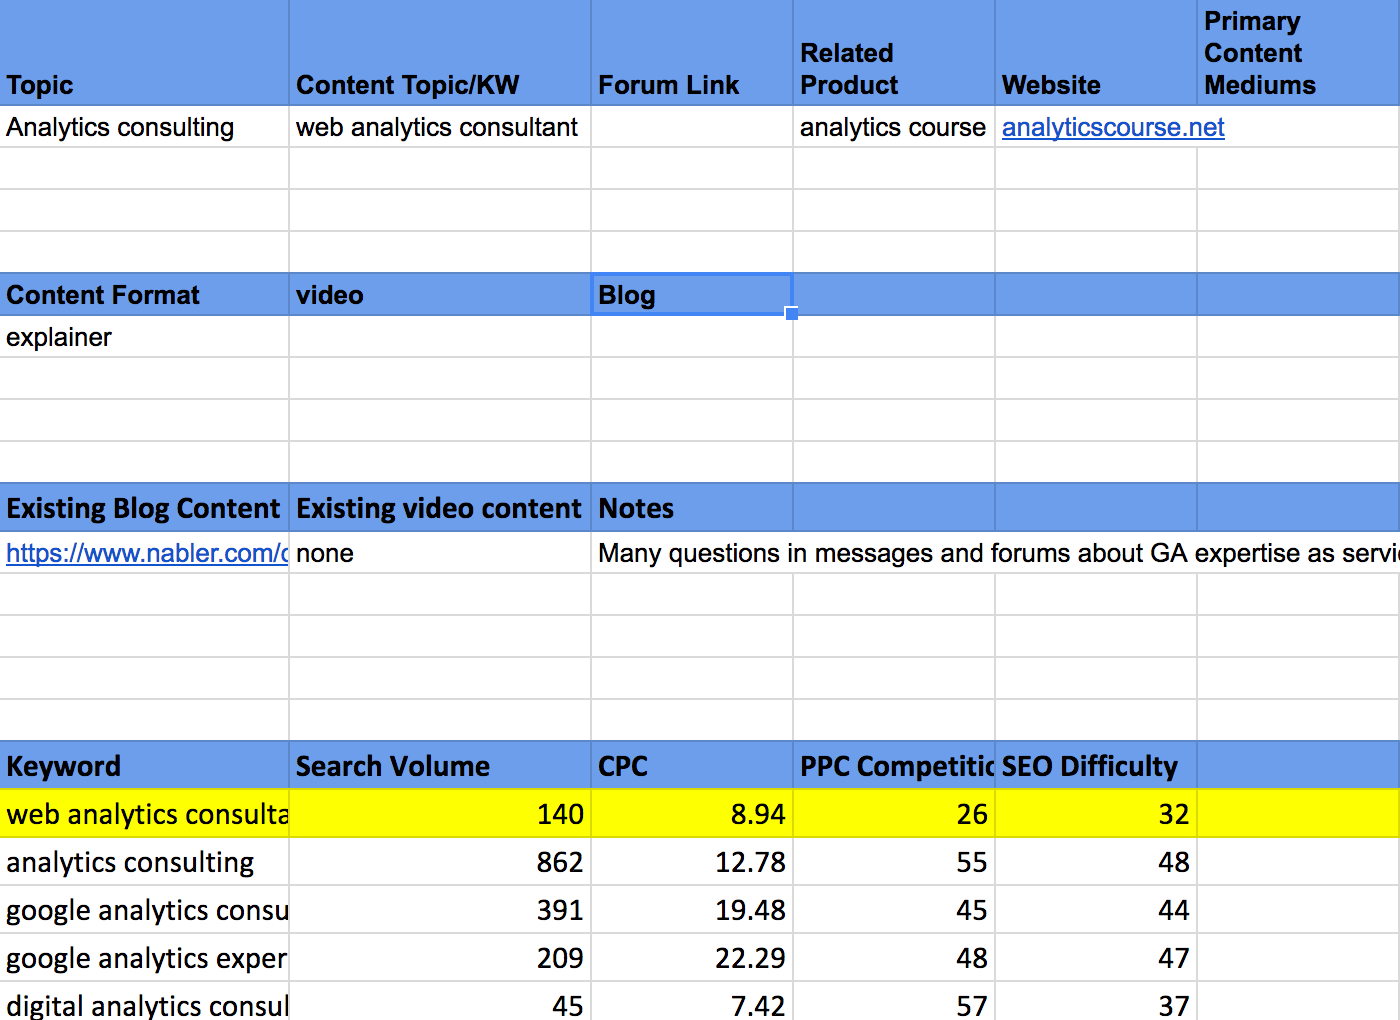This screenshot has width=1400, height=1020.
Task: Select the Search Volume header cell
Action: pos(440,766)
